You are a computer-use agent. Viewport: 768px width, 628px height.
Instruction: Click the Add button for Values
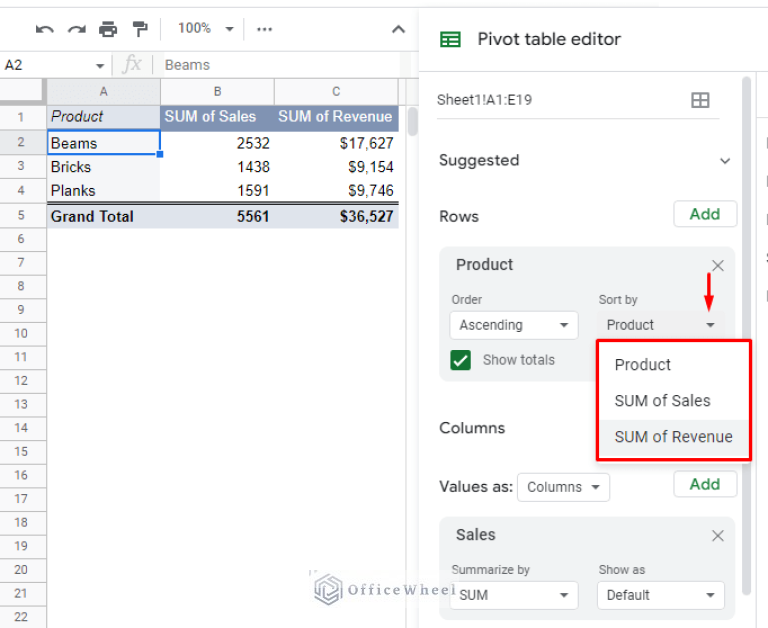pyautogui.click(x=704, y=484)
